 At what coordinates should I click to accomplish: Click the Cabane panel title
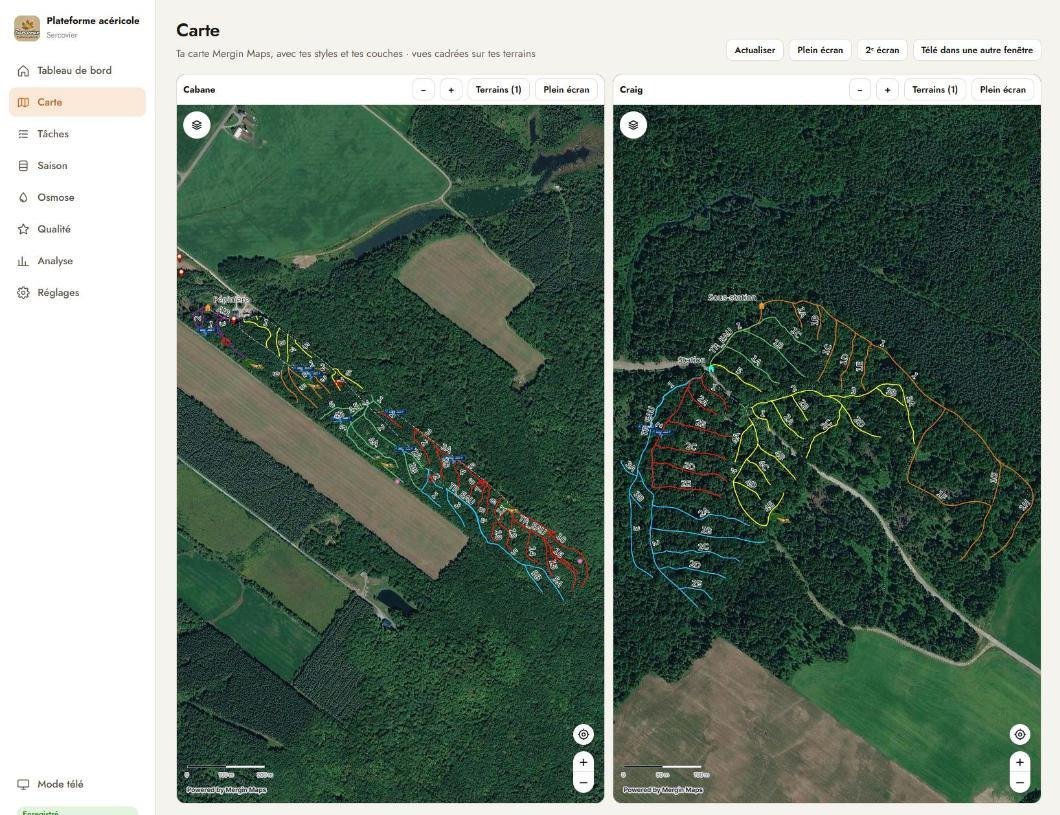(199, 90)
